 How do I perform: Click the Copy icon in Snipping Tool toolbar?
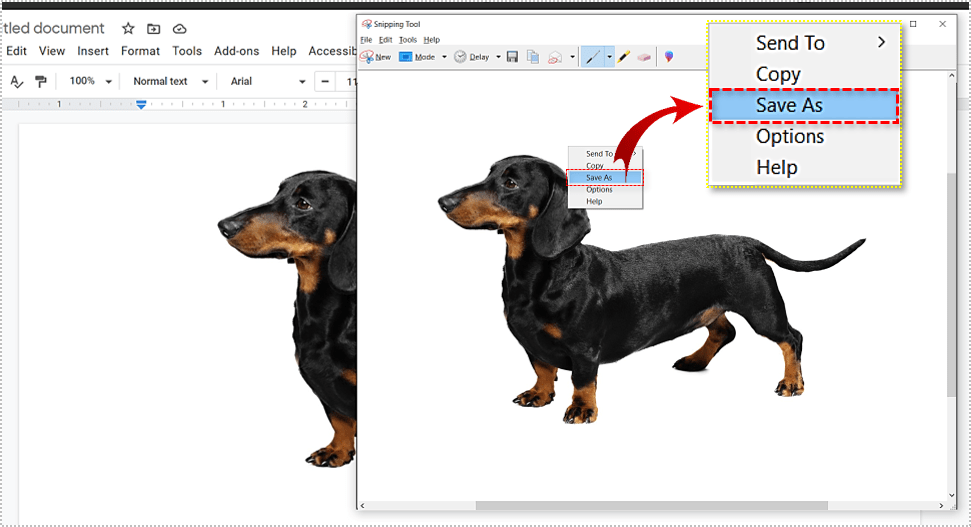click(533, 57)
